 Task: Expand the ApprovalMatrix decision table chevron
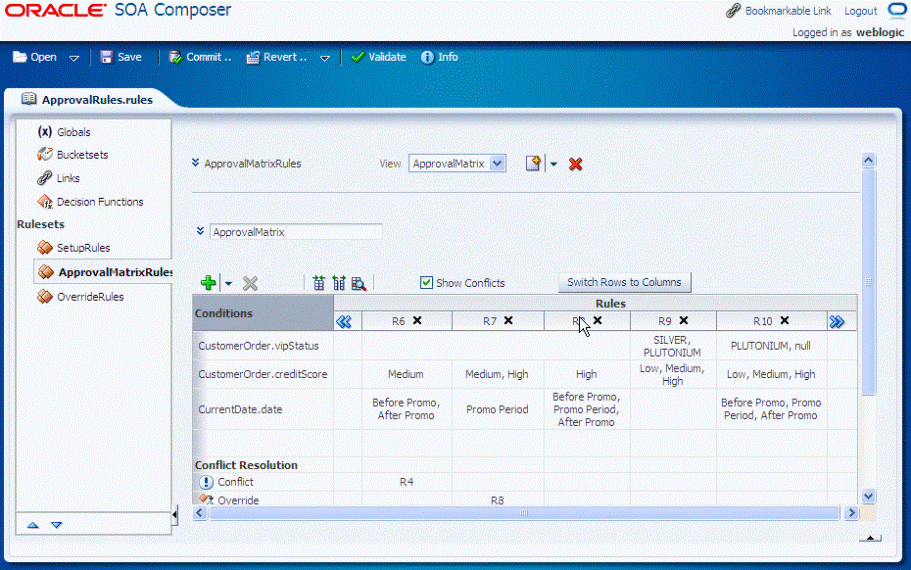200,231
